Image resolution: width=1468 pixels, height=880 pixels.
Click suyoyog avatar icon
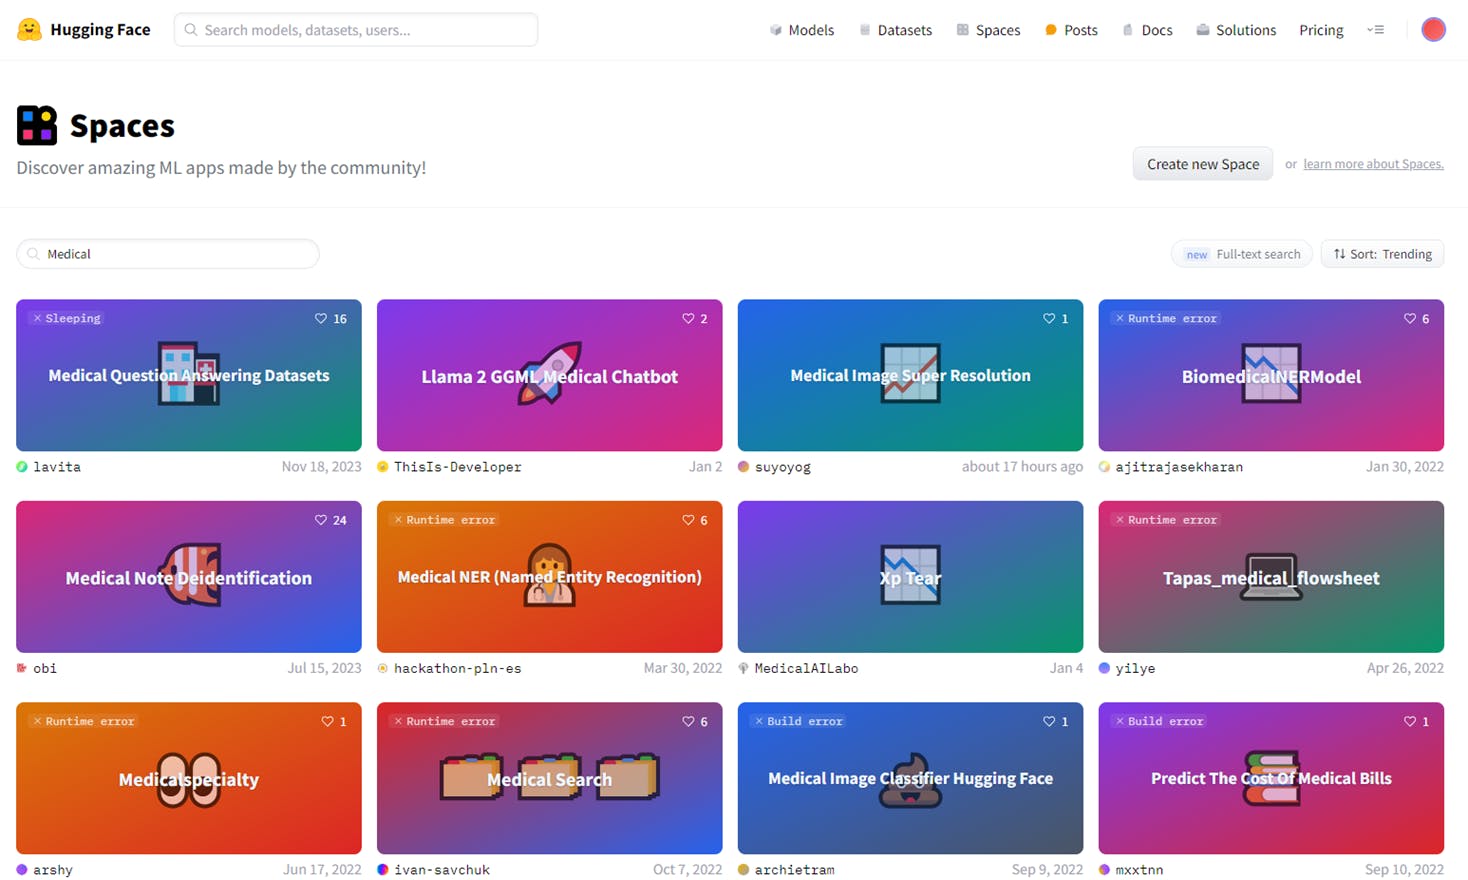coord(744,467)
